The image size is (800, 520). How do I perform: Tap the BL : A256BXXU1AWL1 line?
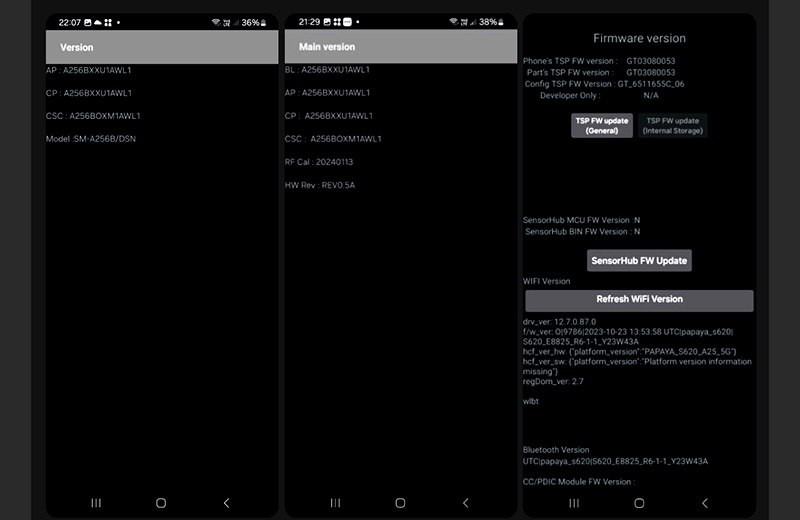coord(327,69)
